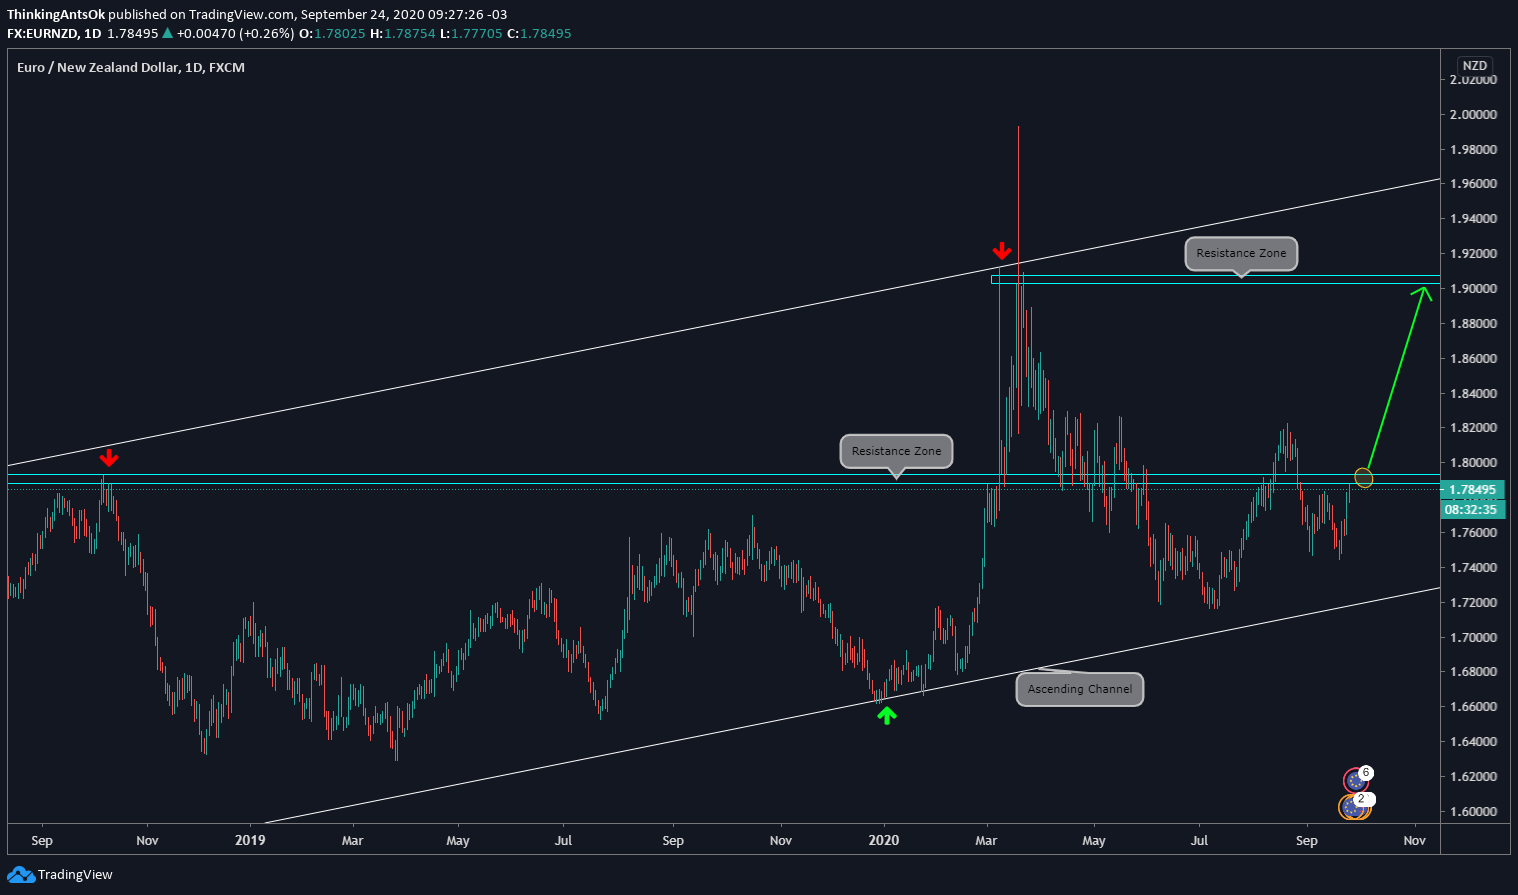Select the green up arrow at January 2020 low

pyautogui.click(x=886, y=715)
